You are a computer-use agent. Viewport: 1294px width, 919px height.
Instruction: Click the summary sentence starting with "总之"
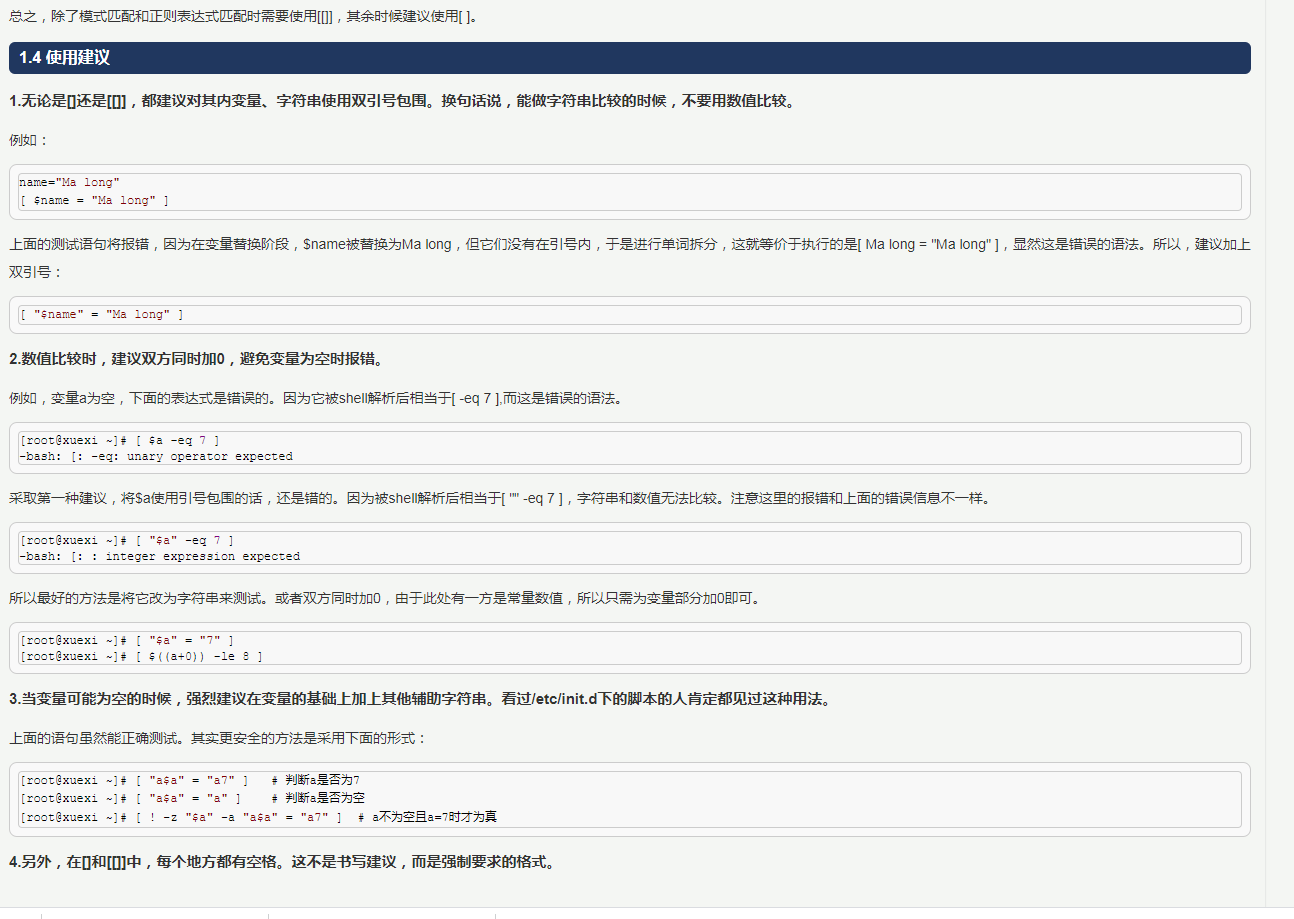pyautogui.click(x=243, y=17)
